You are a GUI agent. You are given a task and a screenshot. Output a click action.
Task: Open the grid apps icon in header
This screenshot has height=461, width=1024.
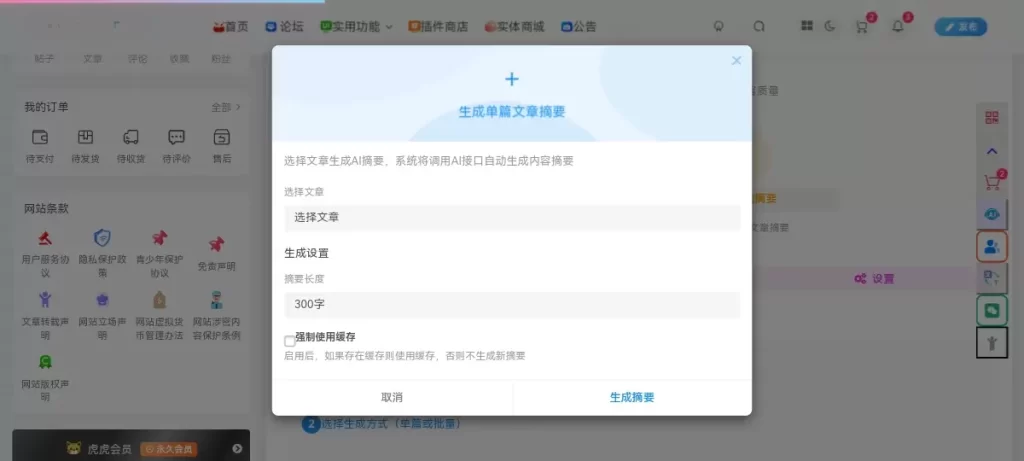(x=807, y=27)
